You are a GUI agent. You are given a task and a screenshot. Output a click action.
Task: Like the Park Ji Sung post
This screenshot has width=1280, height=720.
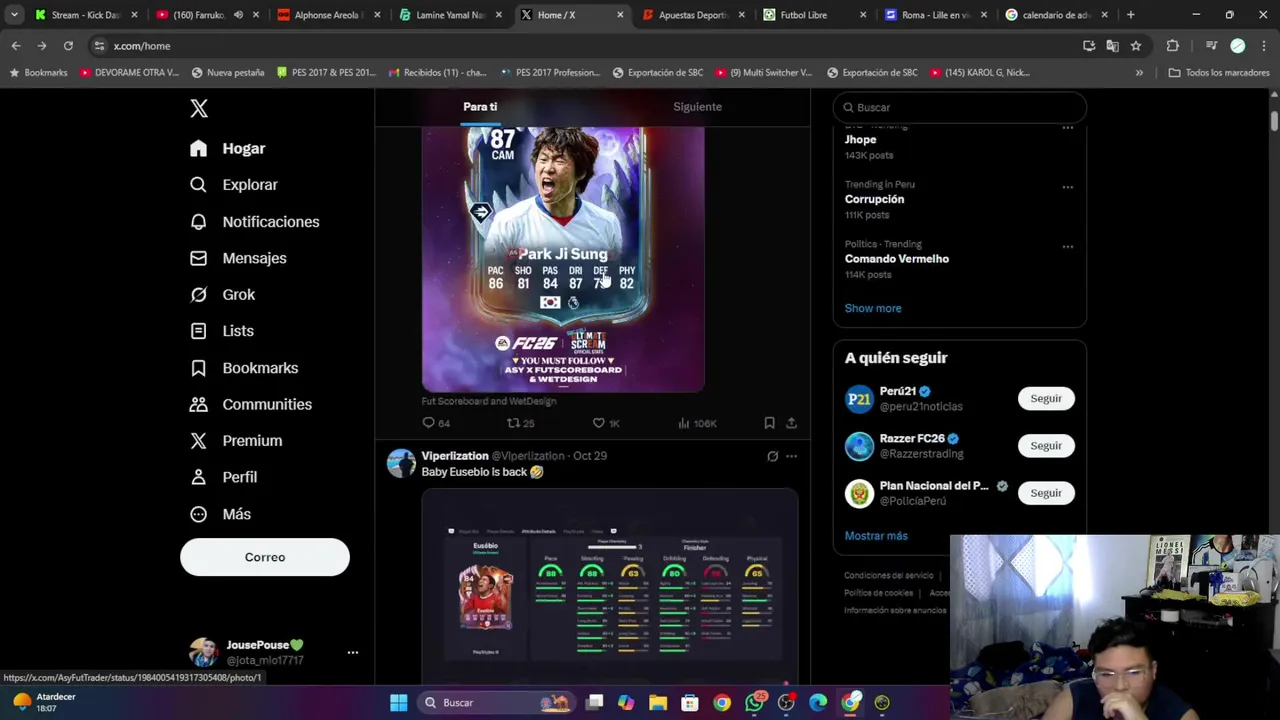pos(606,423)
